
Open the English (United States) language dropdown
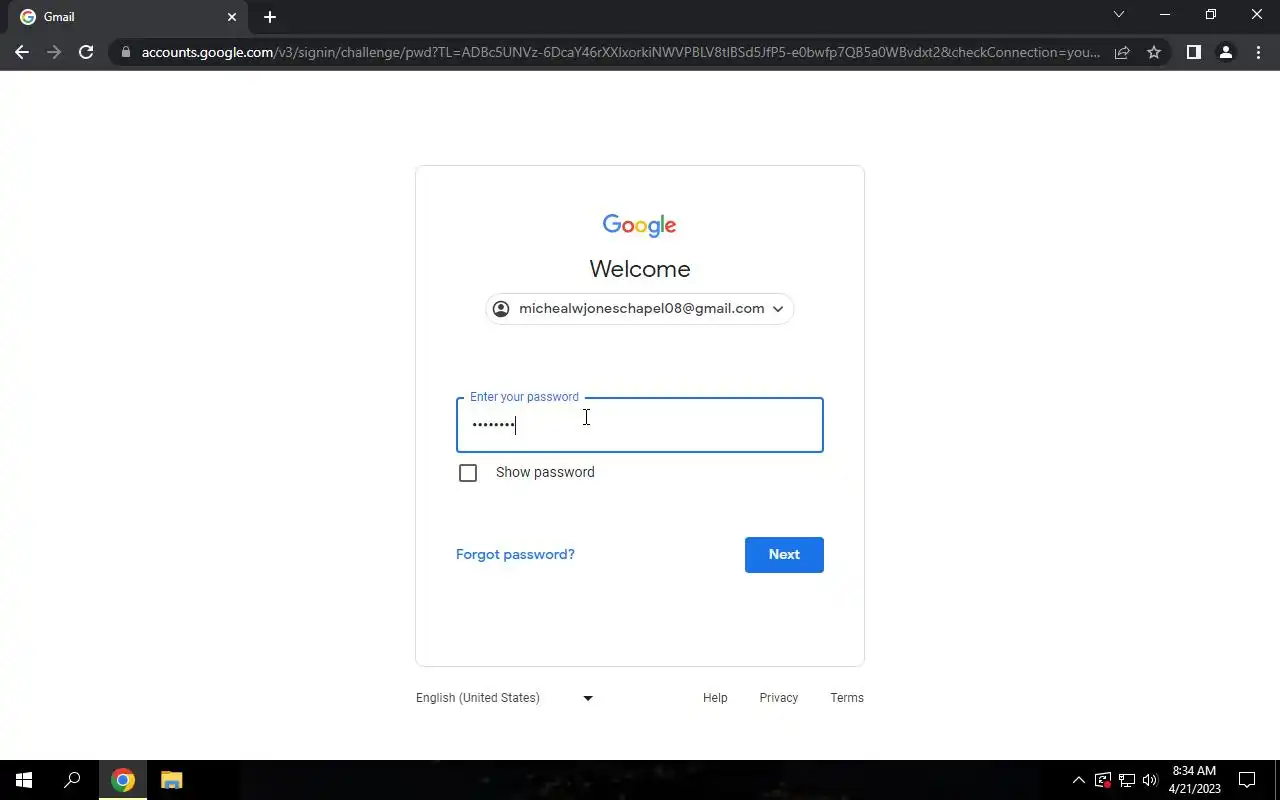[505, 698]
